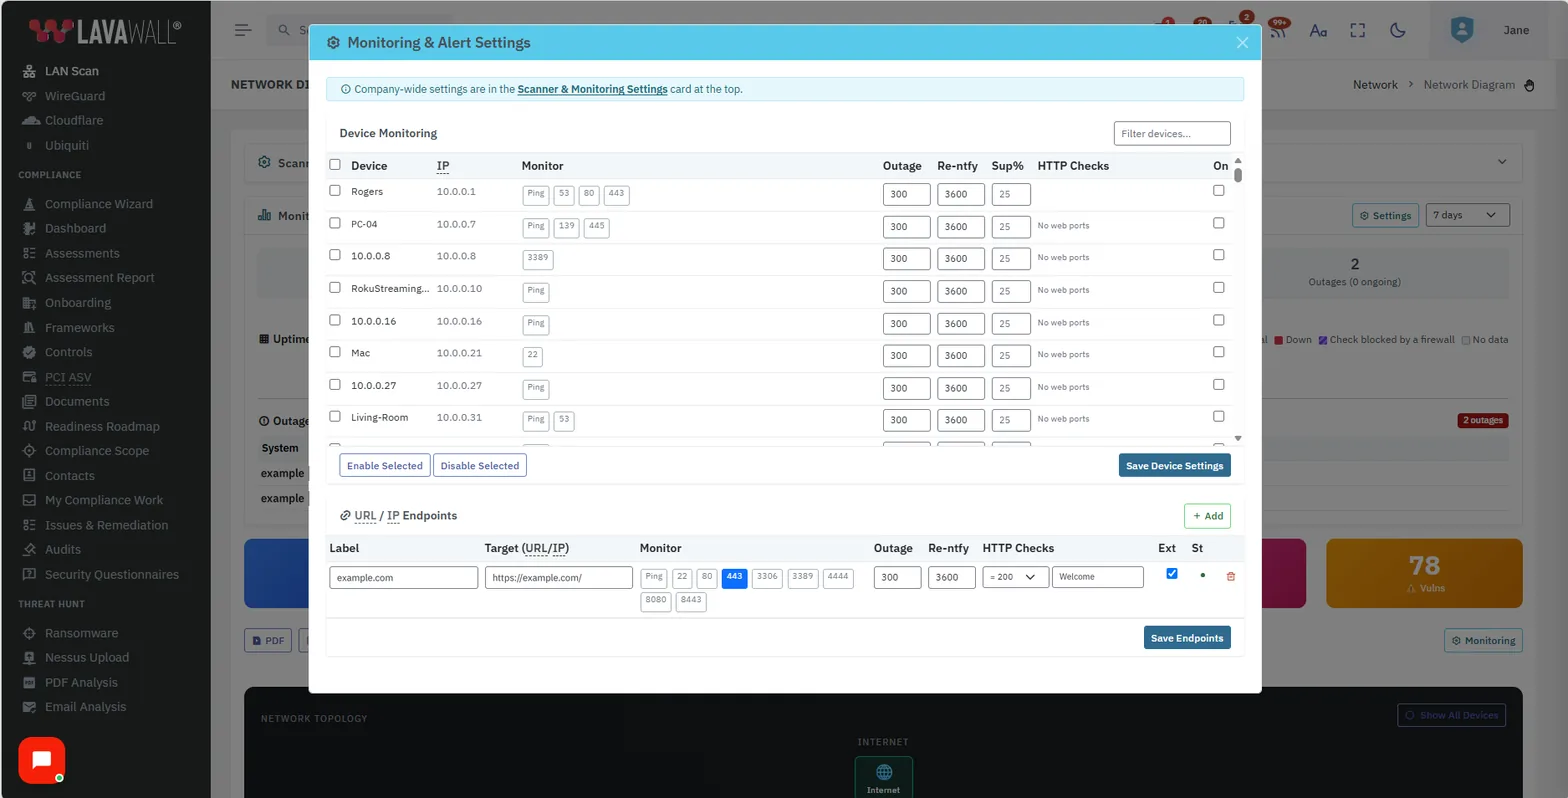Click the device list scrollbar thumb

[x=1238, y=175]
